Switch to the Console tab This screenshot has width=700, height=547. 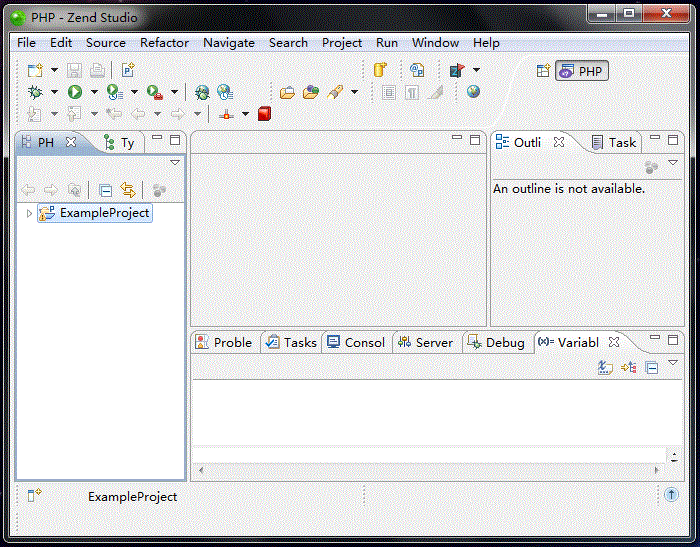(356, 342)
